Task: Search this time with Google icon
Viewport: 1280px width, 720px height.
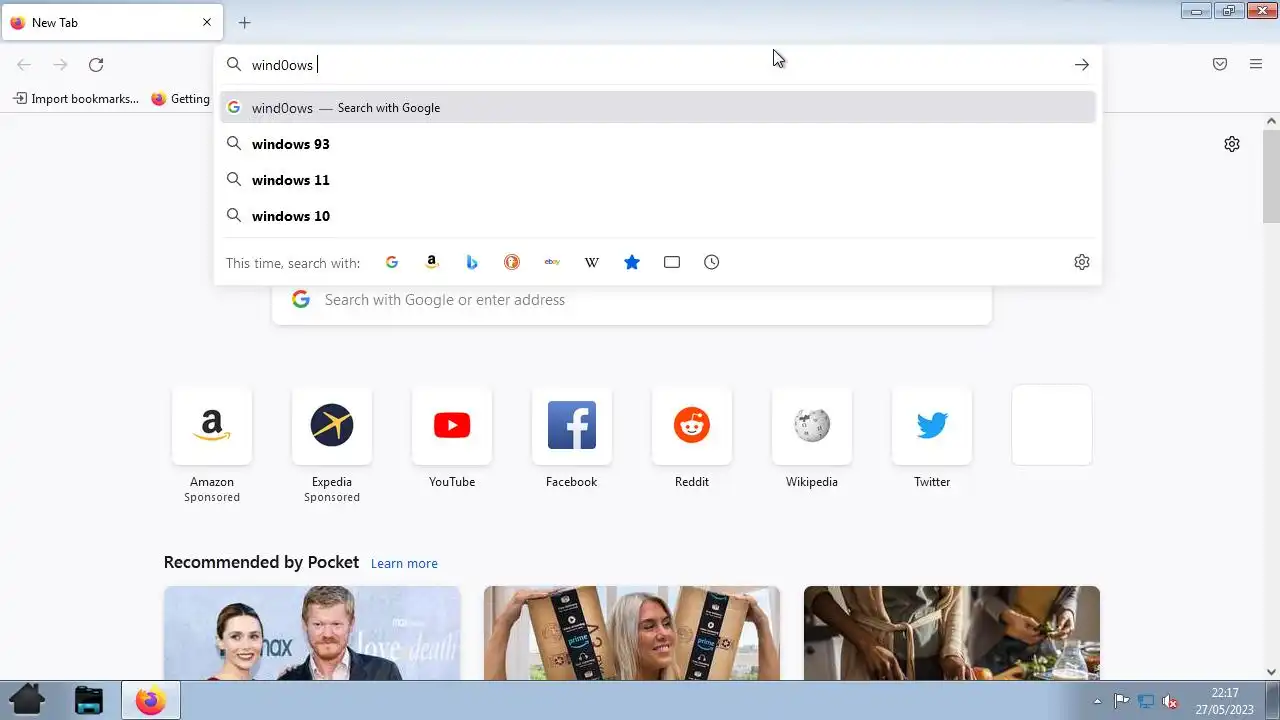Action: pyautogui.click(x=392, y=262)
